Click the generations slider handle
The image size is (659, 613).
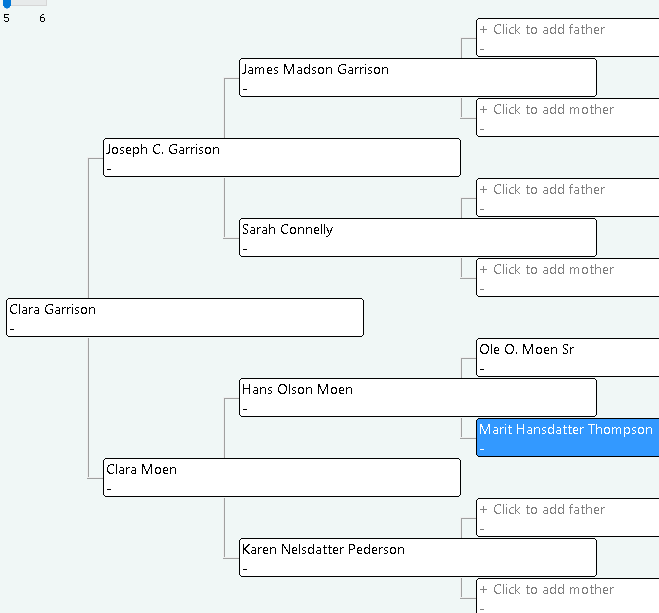click(7, 3)
